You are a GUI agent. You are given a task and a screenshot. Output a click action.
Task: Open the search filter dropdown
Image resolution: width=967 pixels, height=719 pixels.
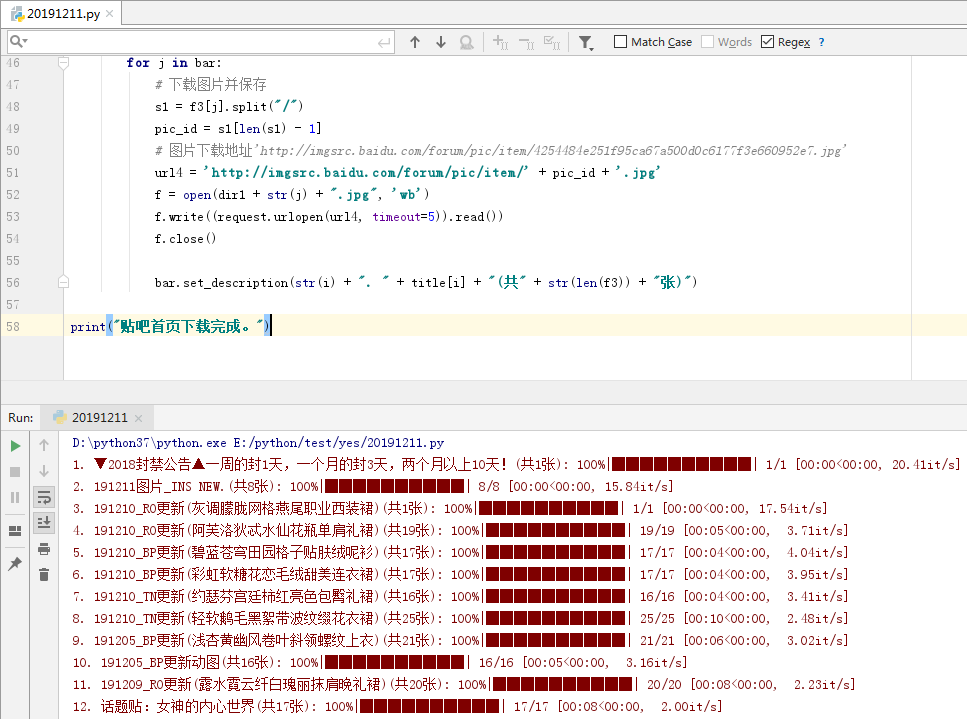point(584,41)
